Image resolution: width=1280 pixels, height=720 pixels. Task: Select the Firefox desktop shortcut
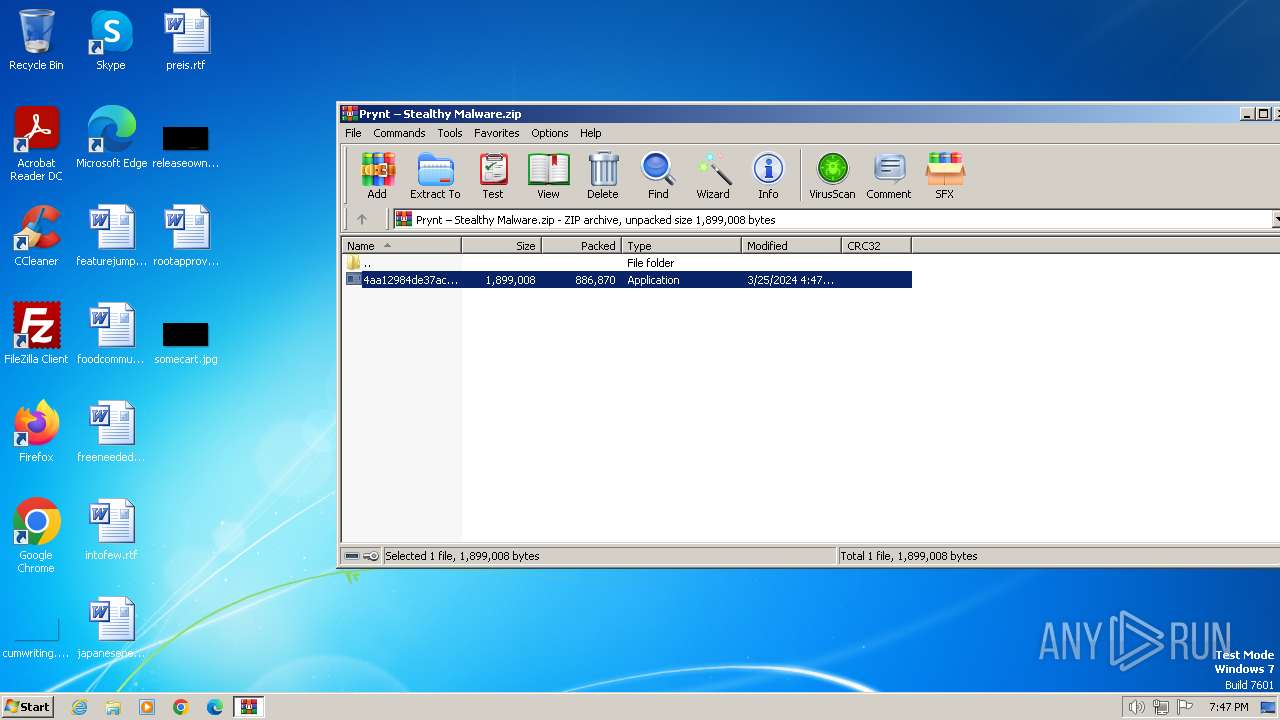(36, 432)
